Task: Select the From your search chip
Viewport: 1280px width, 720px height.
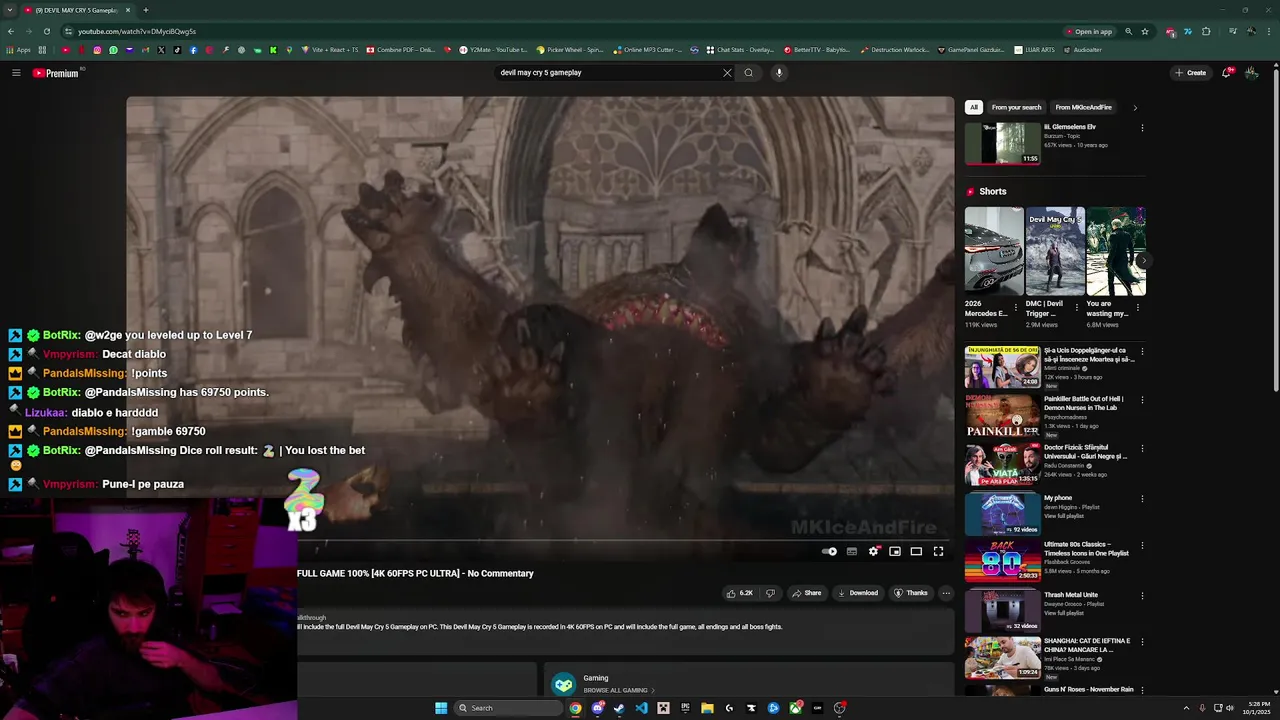Action: point(1016,107)
